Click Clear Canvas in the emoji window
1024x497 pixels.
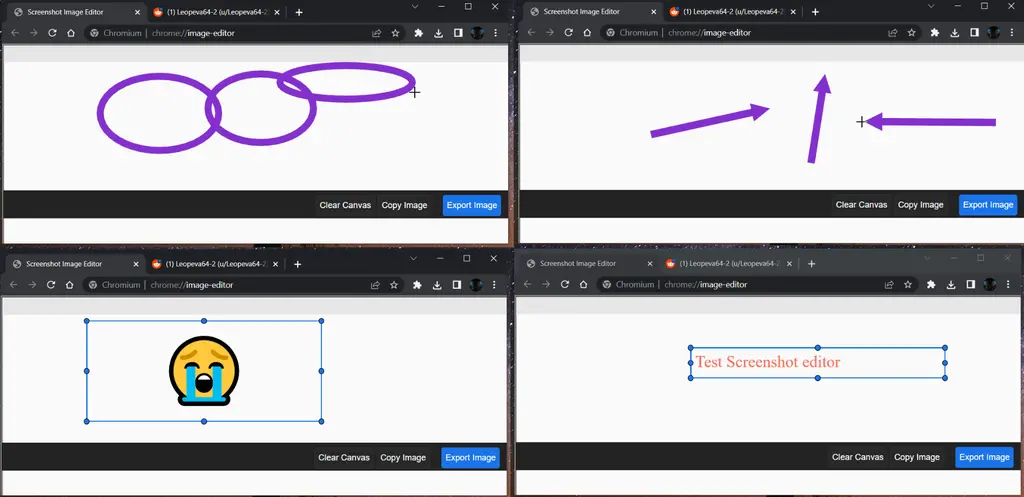tap(344, 458)
